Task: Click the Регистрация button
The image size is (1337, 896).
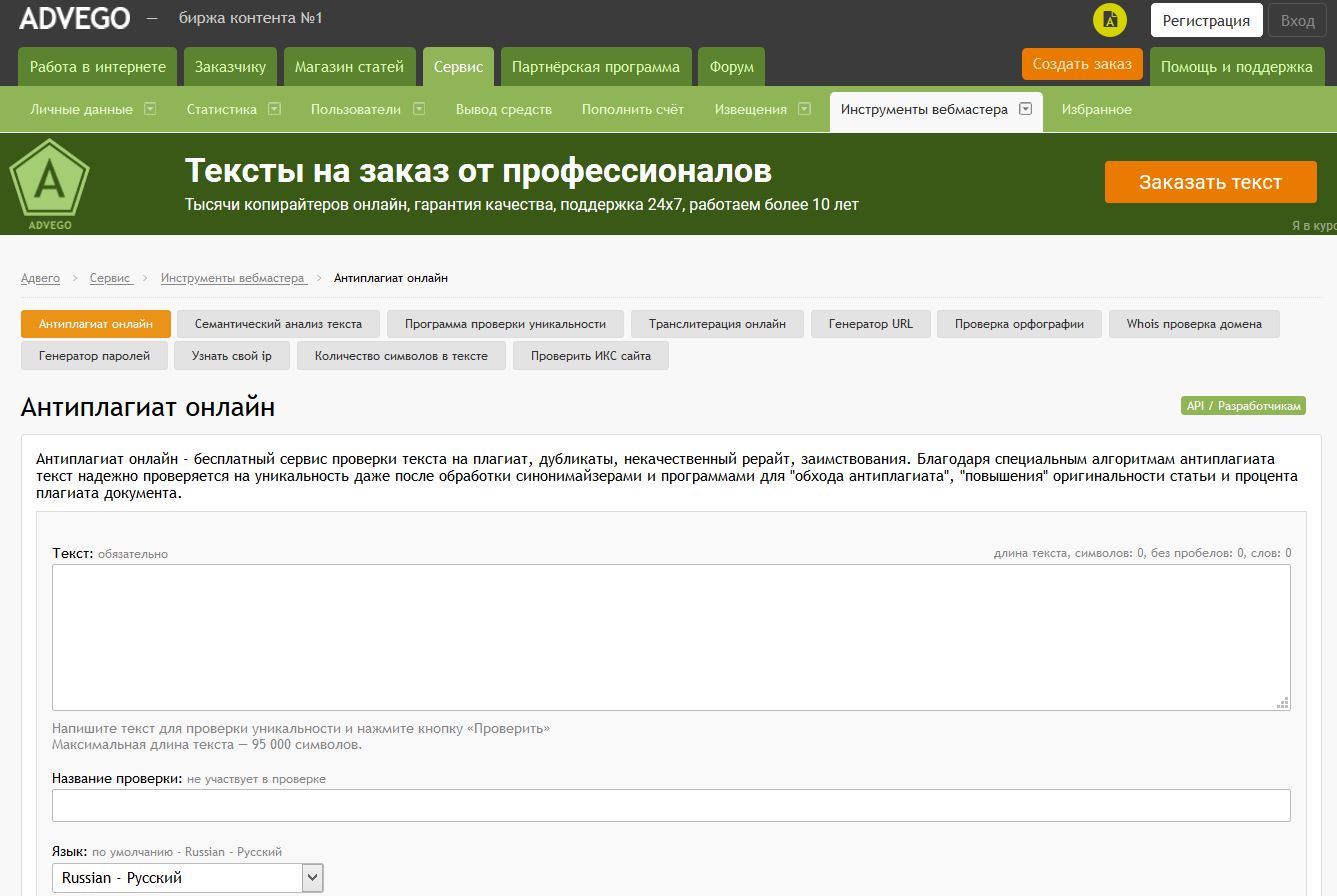Action: 1205,20
